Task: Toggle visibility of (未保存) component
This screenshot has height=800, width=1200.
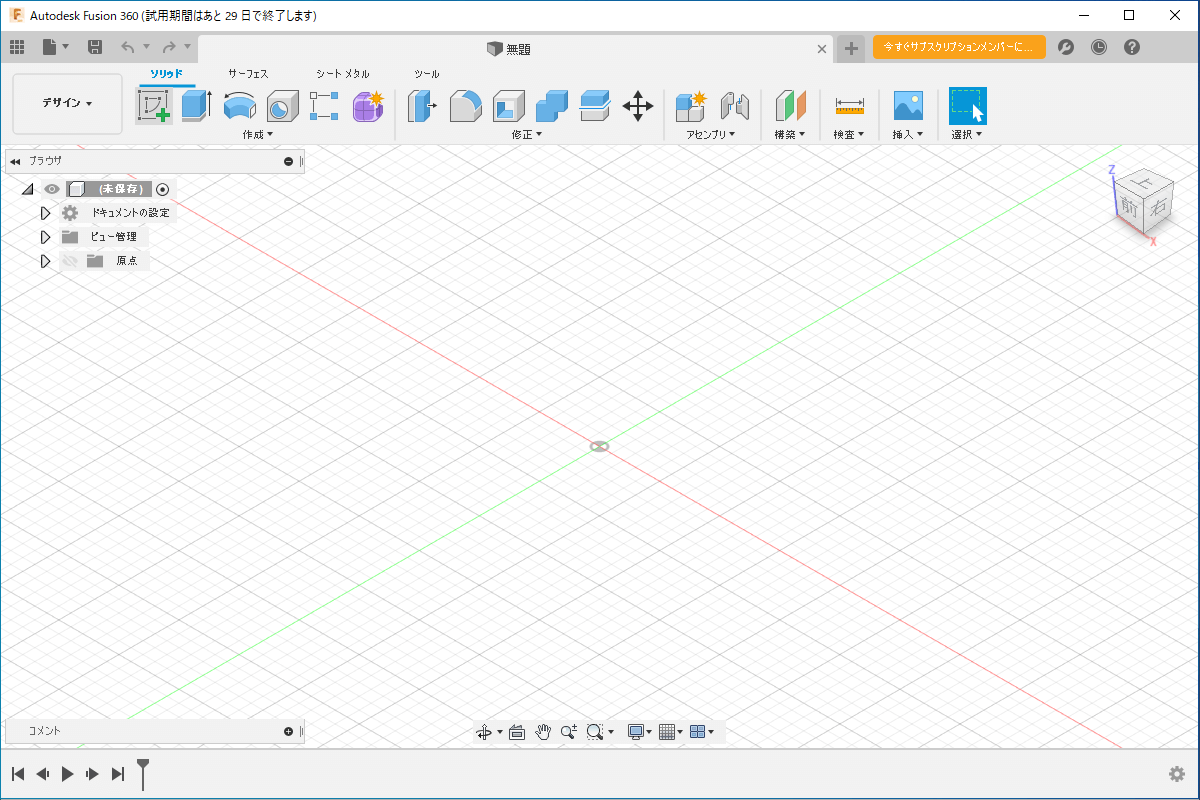Action: click(x=52, y=189)
